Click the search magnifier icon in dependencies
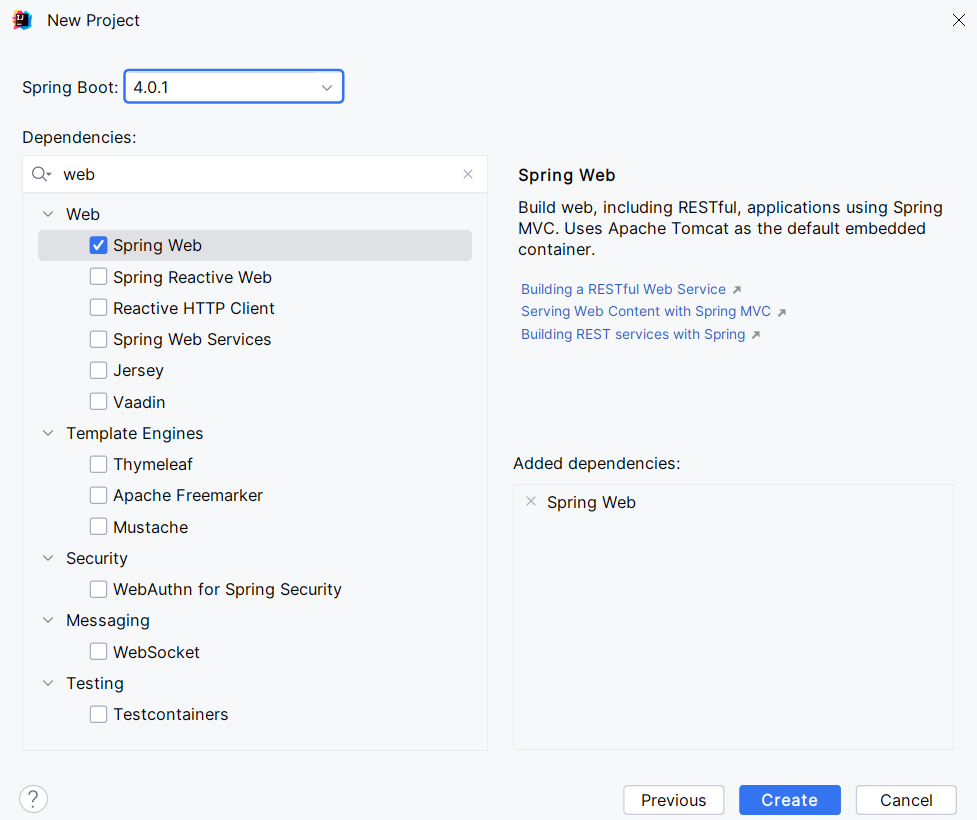The height and width of the screenshot is (820, 977). pyautogui.click(x=41, y=174)
